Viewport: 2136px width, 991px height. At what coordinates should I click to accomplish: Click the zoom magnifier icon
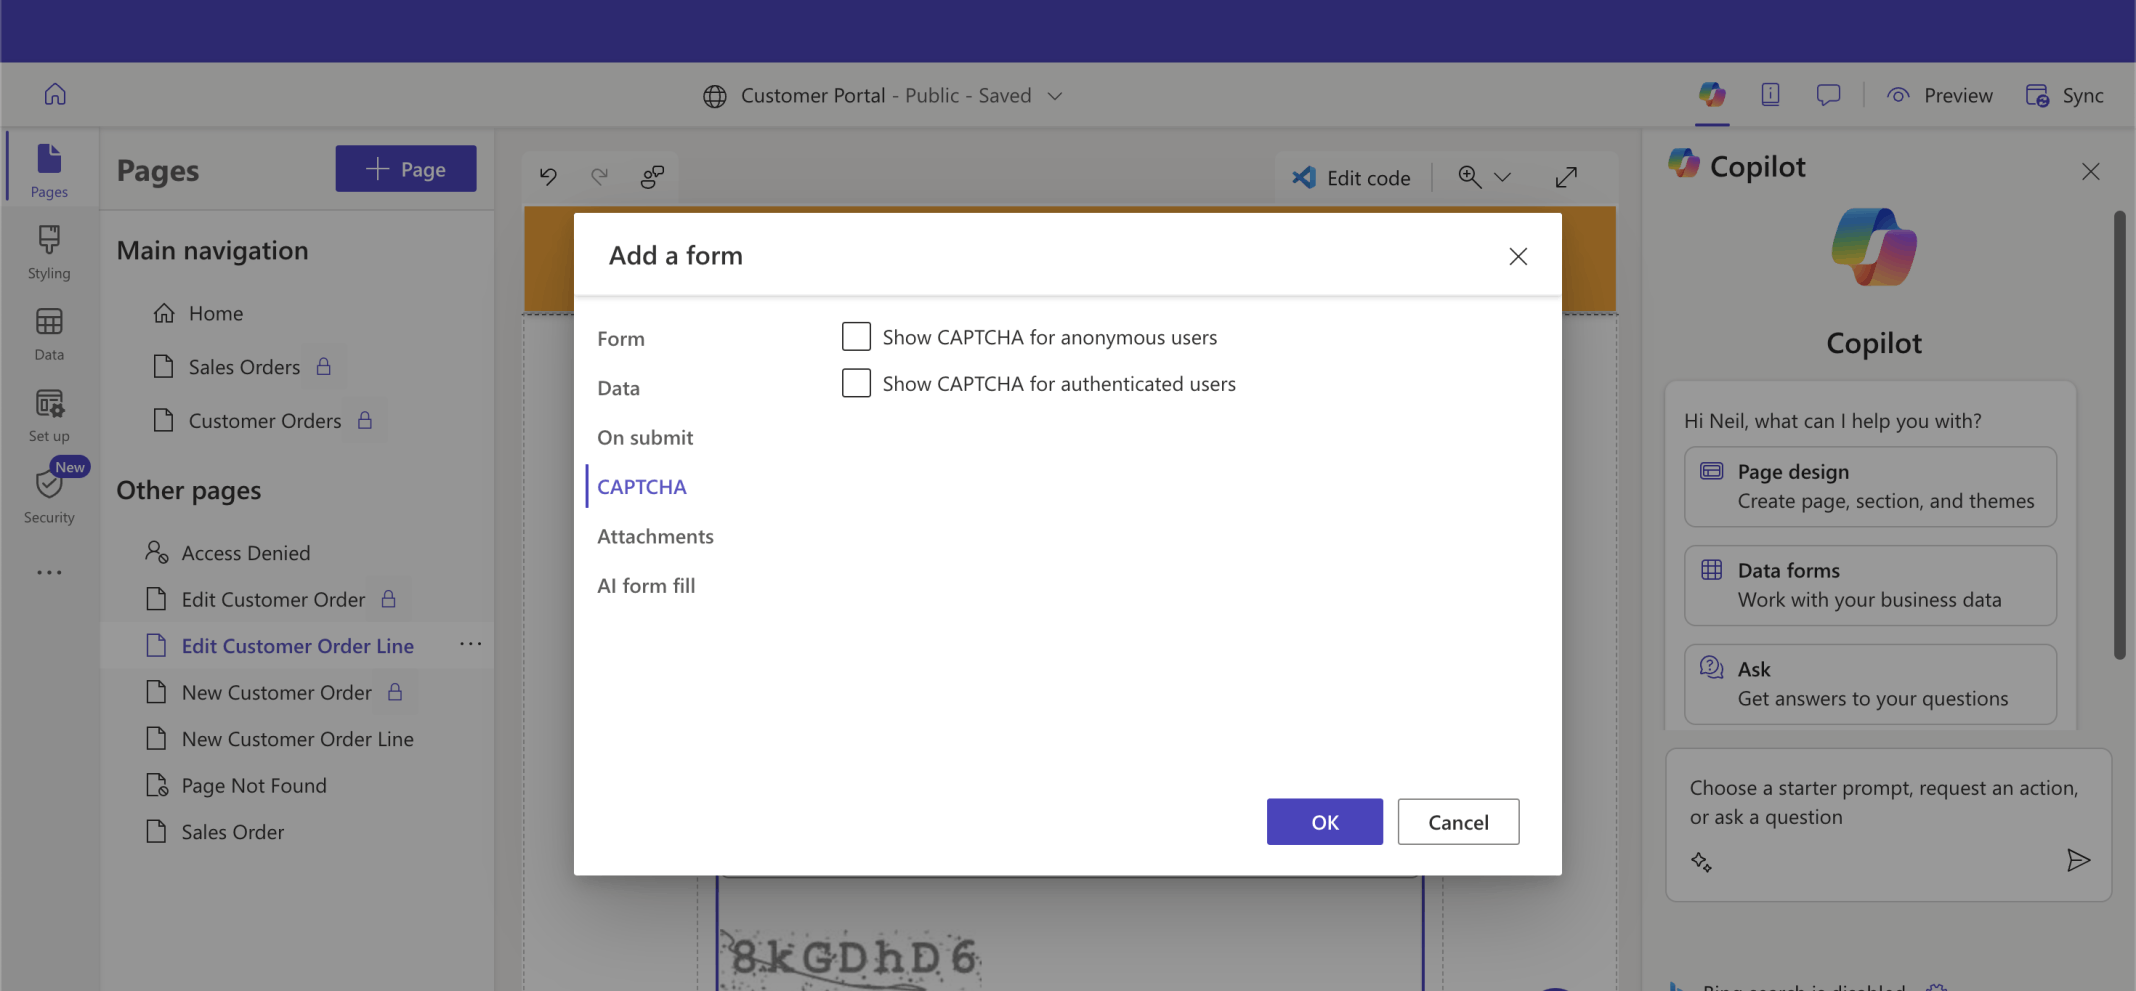pyautogui.click(x=1469, y=177)
